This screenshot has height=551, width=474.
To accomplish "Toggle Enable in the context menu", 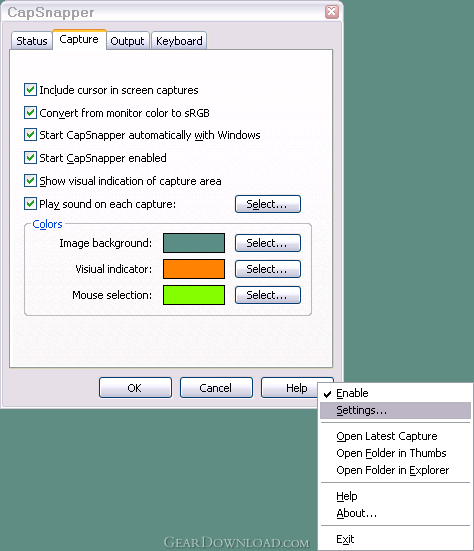I will click(395, 393).
